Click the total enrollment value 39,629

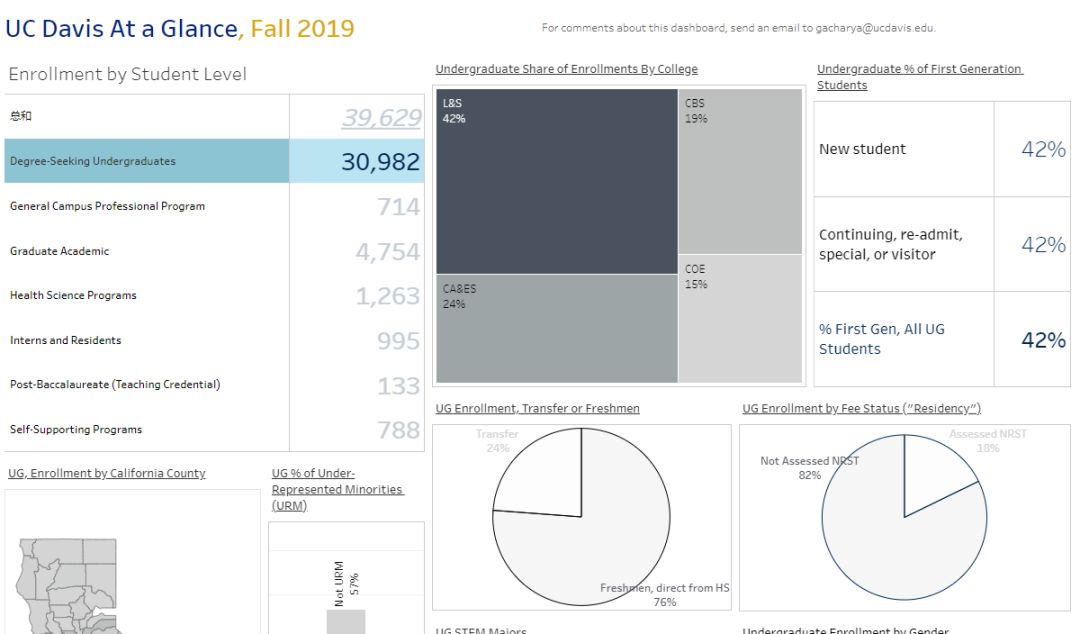382,118
